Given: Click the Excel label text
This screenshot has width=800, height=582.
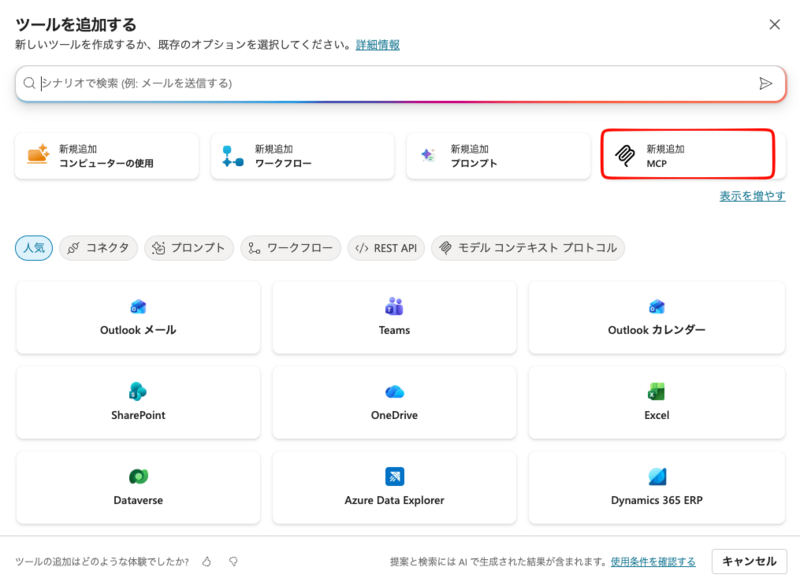Looking at the screenshot, I should [657, 415].
